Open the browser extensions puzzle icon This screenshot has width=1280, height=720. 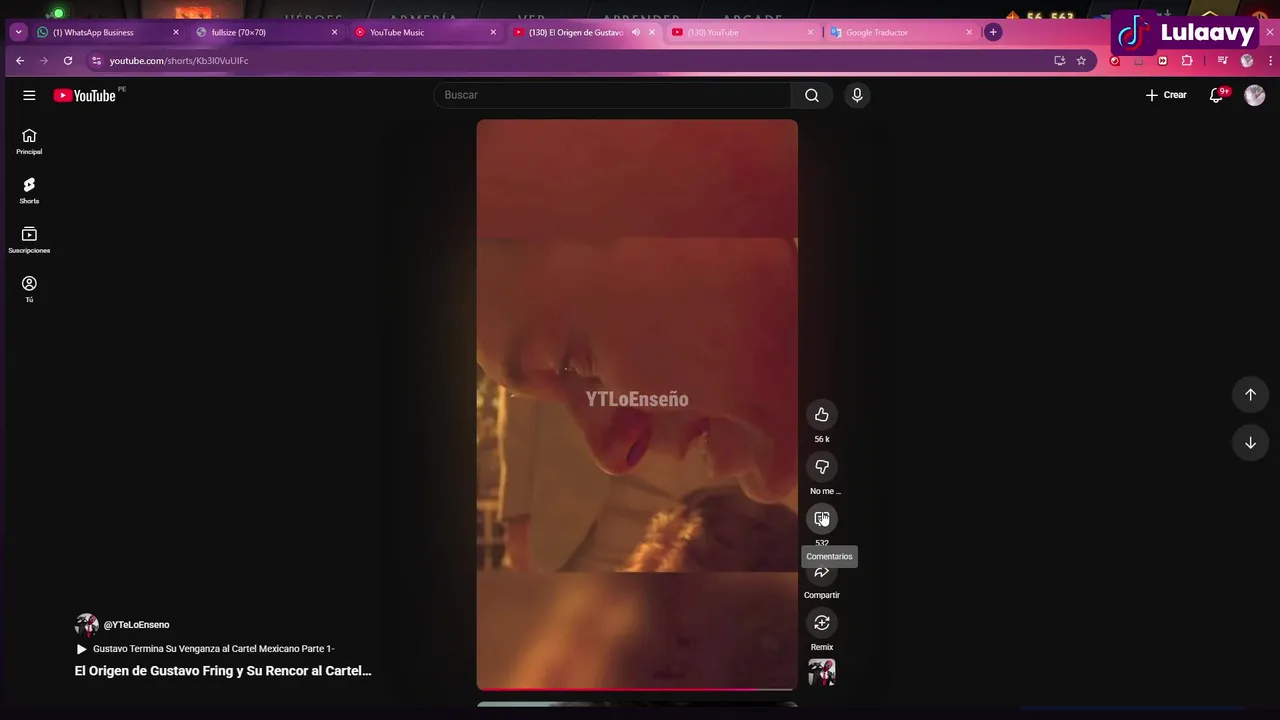point(1187,61)
